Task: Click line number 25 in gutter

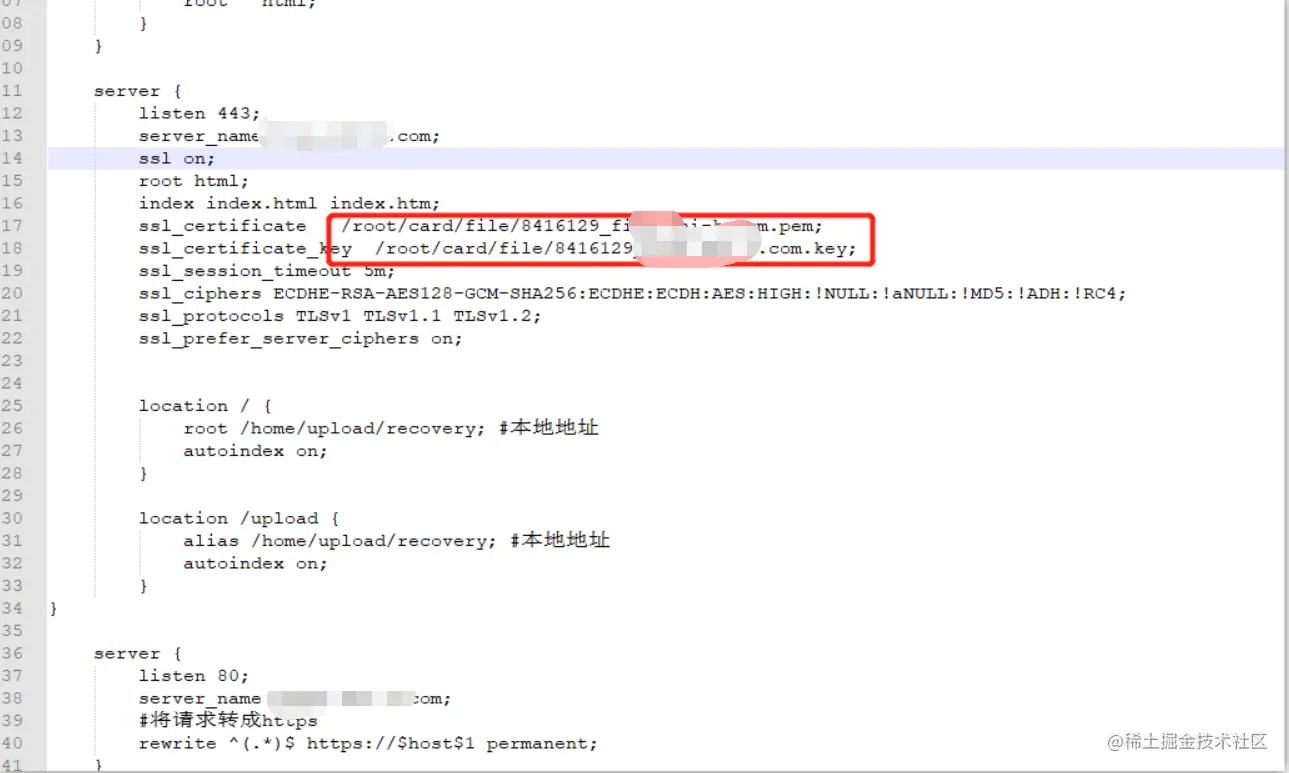Action: pos(12,406)
